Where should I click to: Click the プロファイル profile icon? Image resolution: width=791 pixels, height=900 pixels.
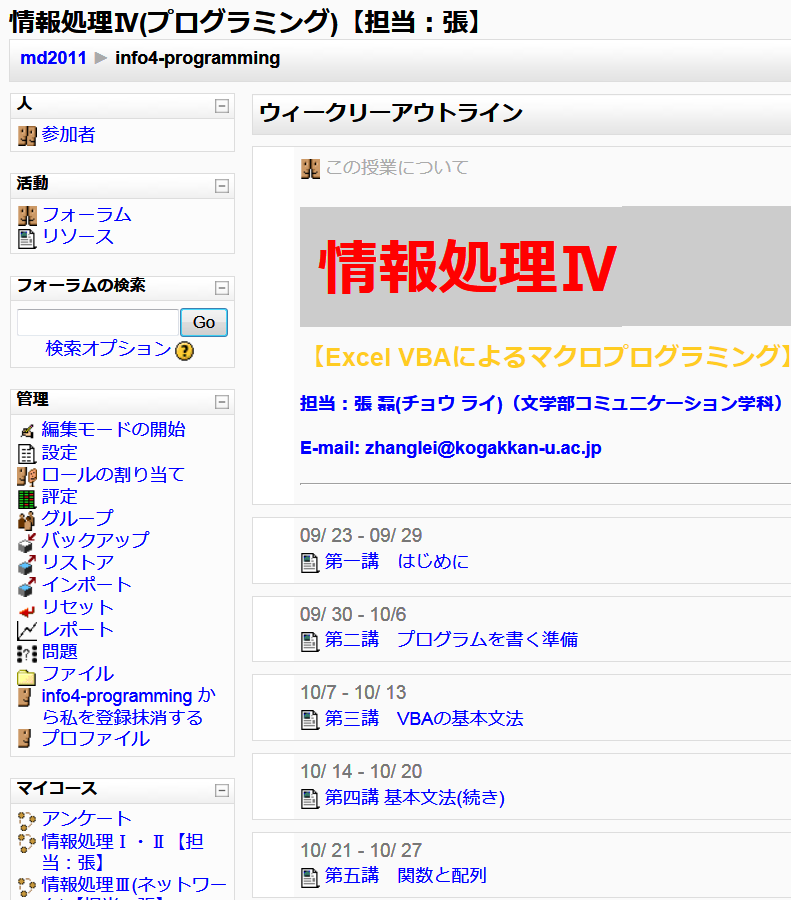point(24,739)
